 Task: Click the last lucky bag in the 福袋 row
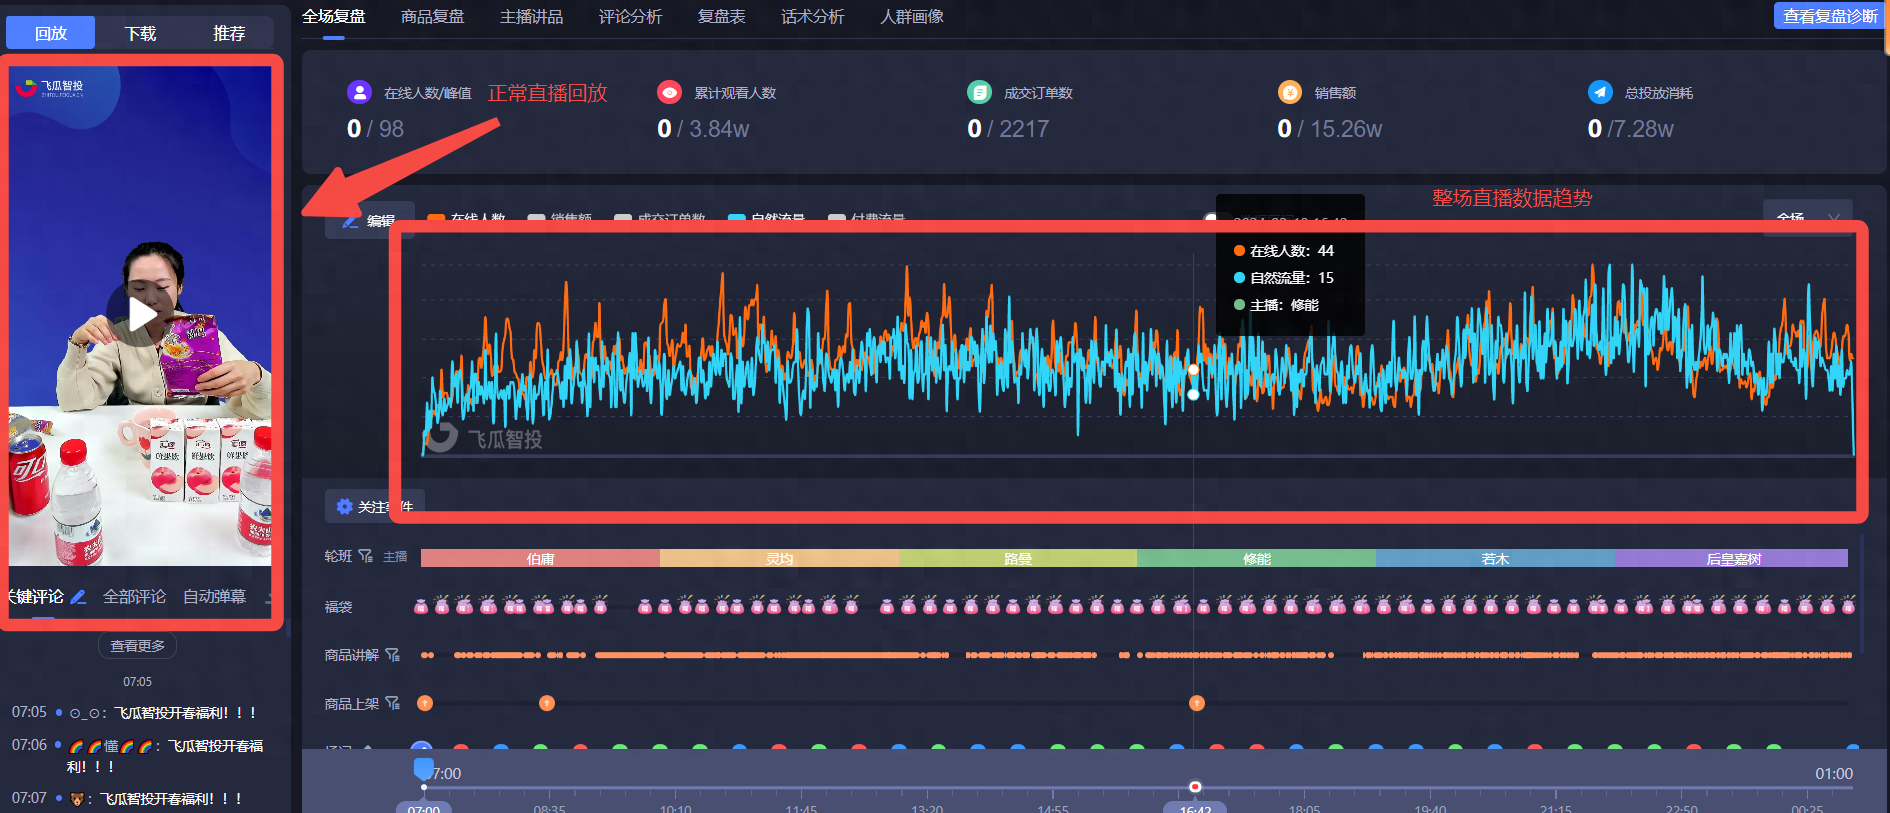coord(1848,605)
